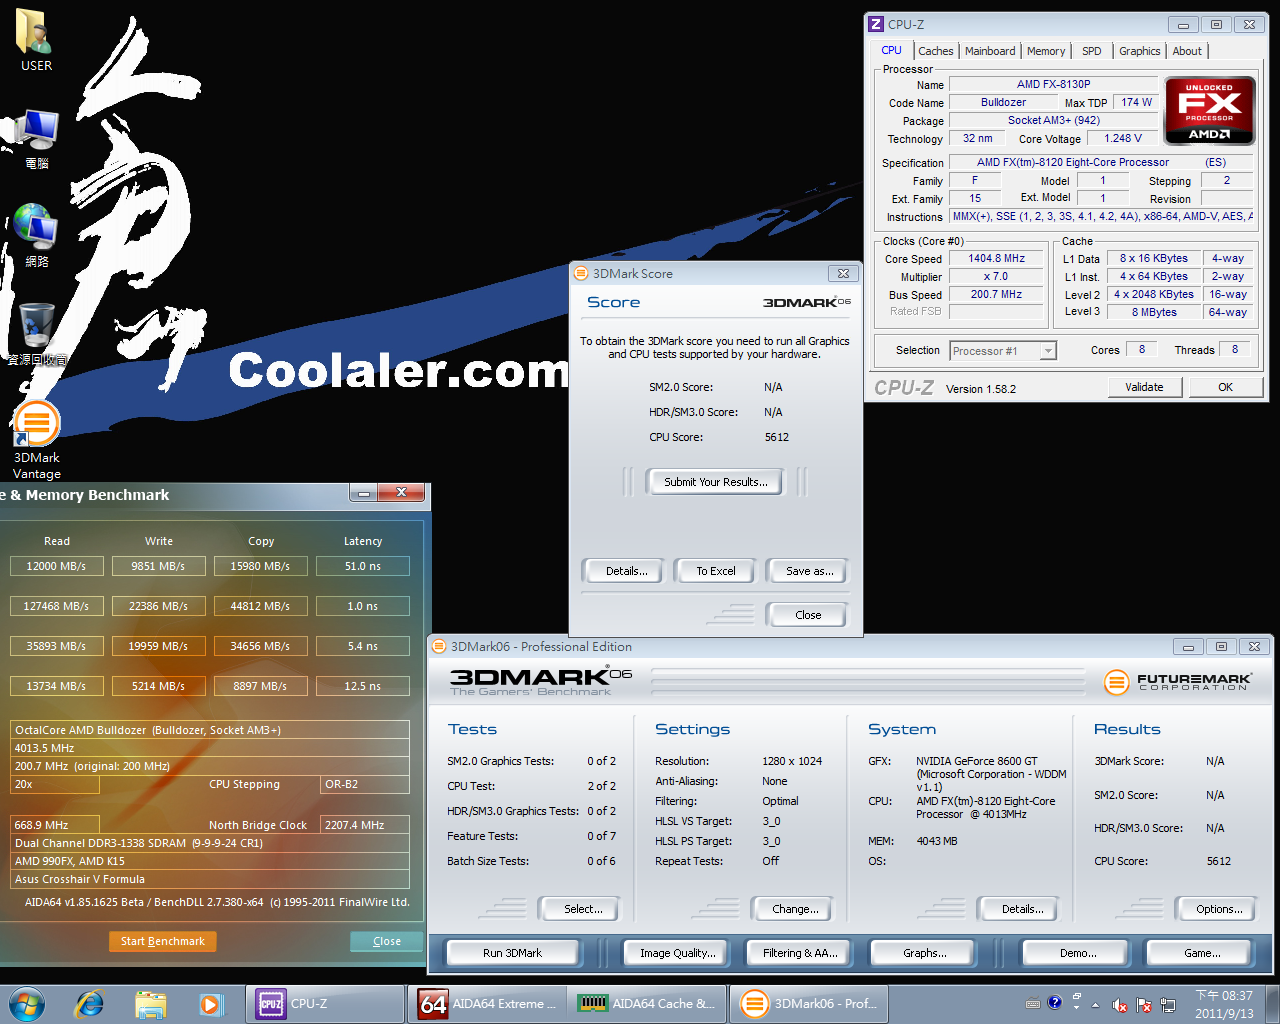
Task: Open Windows Media Player taskbar icon
Action: click(x=211, y=1003)
